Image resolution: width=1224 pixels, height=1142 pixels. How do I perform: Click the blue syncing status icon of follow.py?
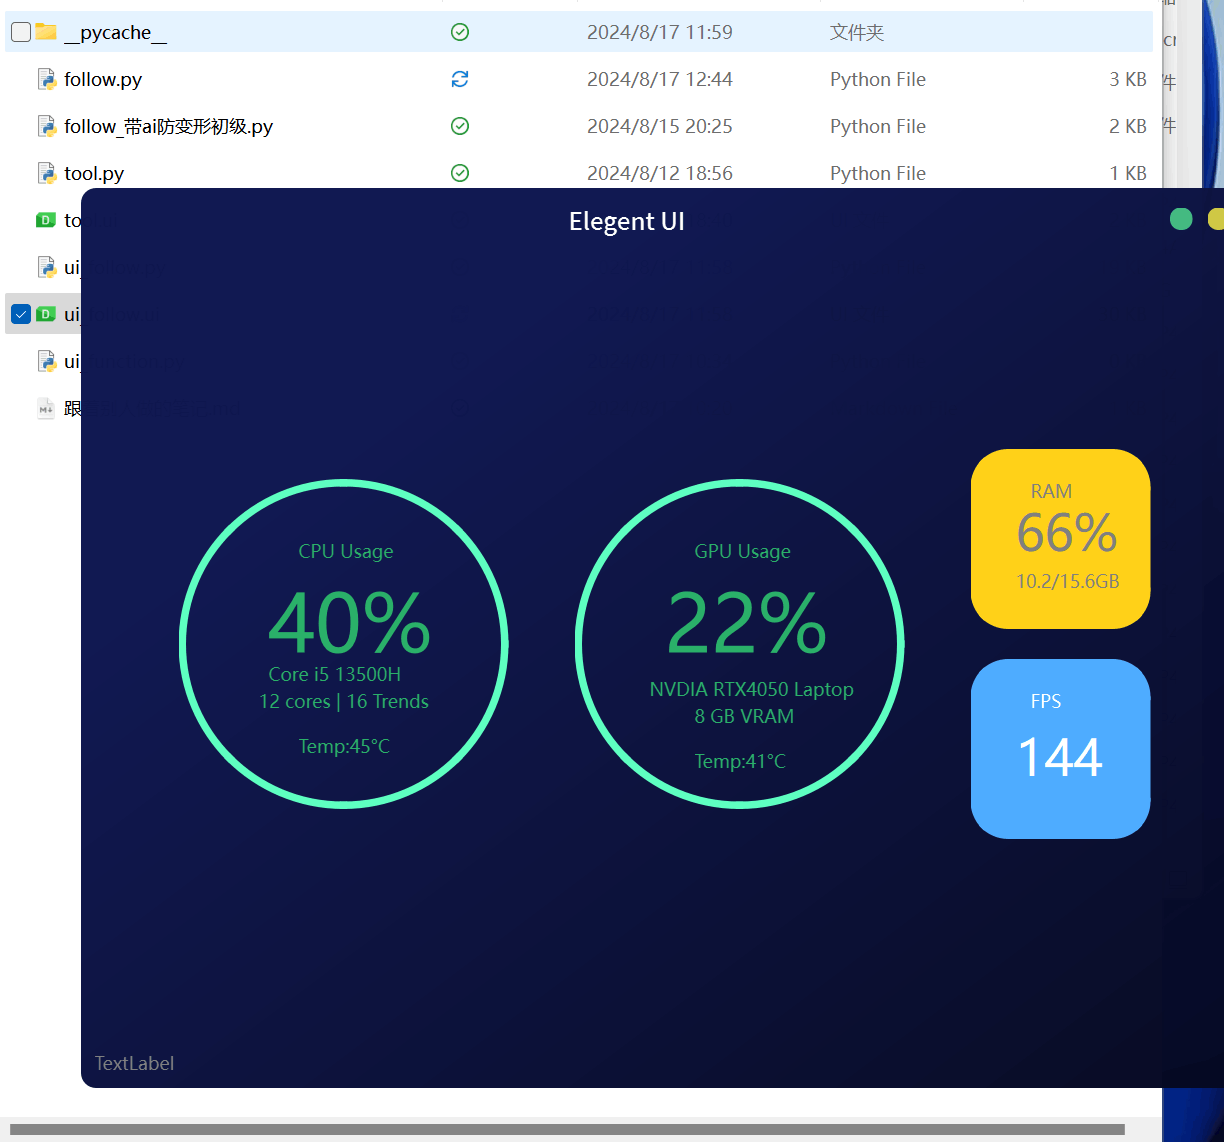click(460, 79)
